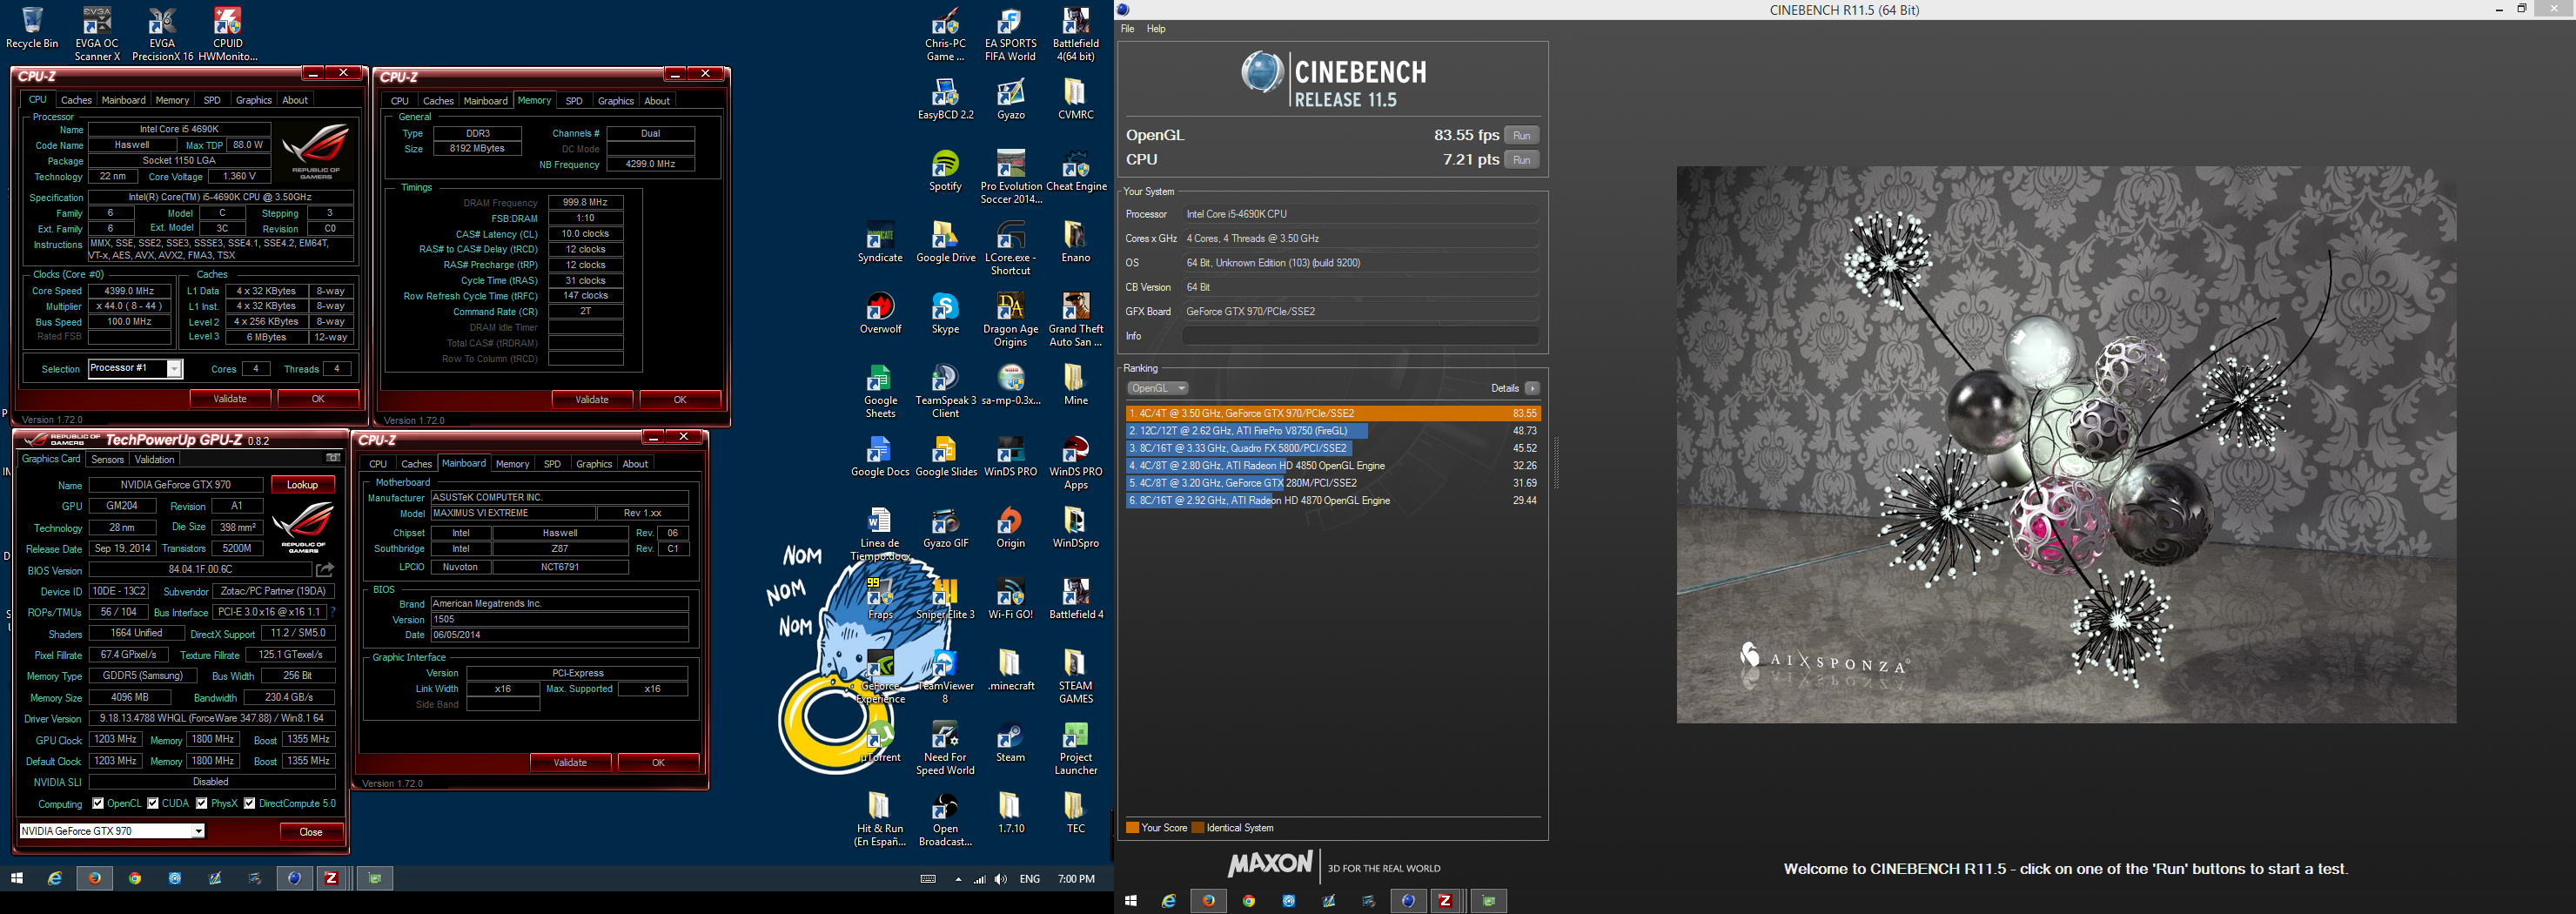Open Validation tab in GPU-Z
Viewport: 2576px width, 914px height.
click(x=154, y=459)
